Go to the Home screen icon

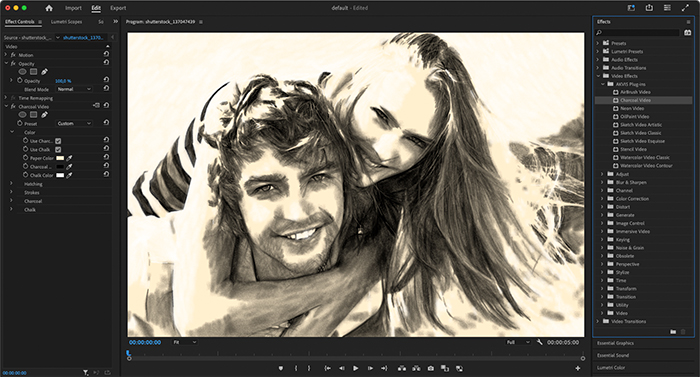49,8
